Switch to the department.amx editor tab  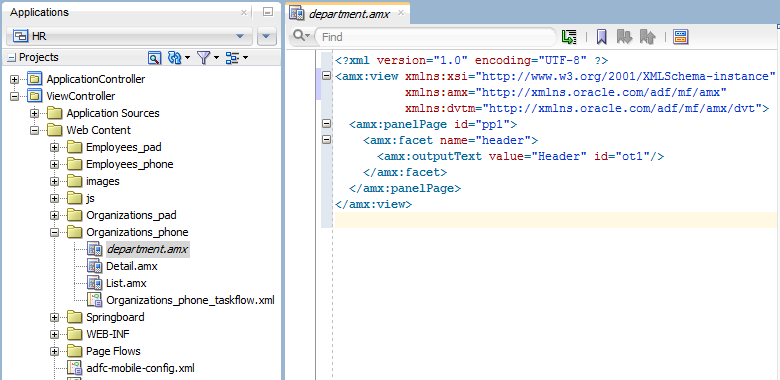point(348,13)
